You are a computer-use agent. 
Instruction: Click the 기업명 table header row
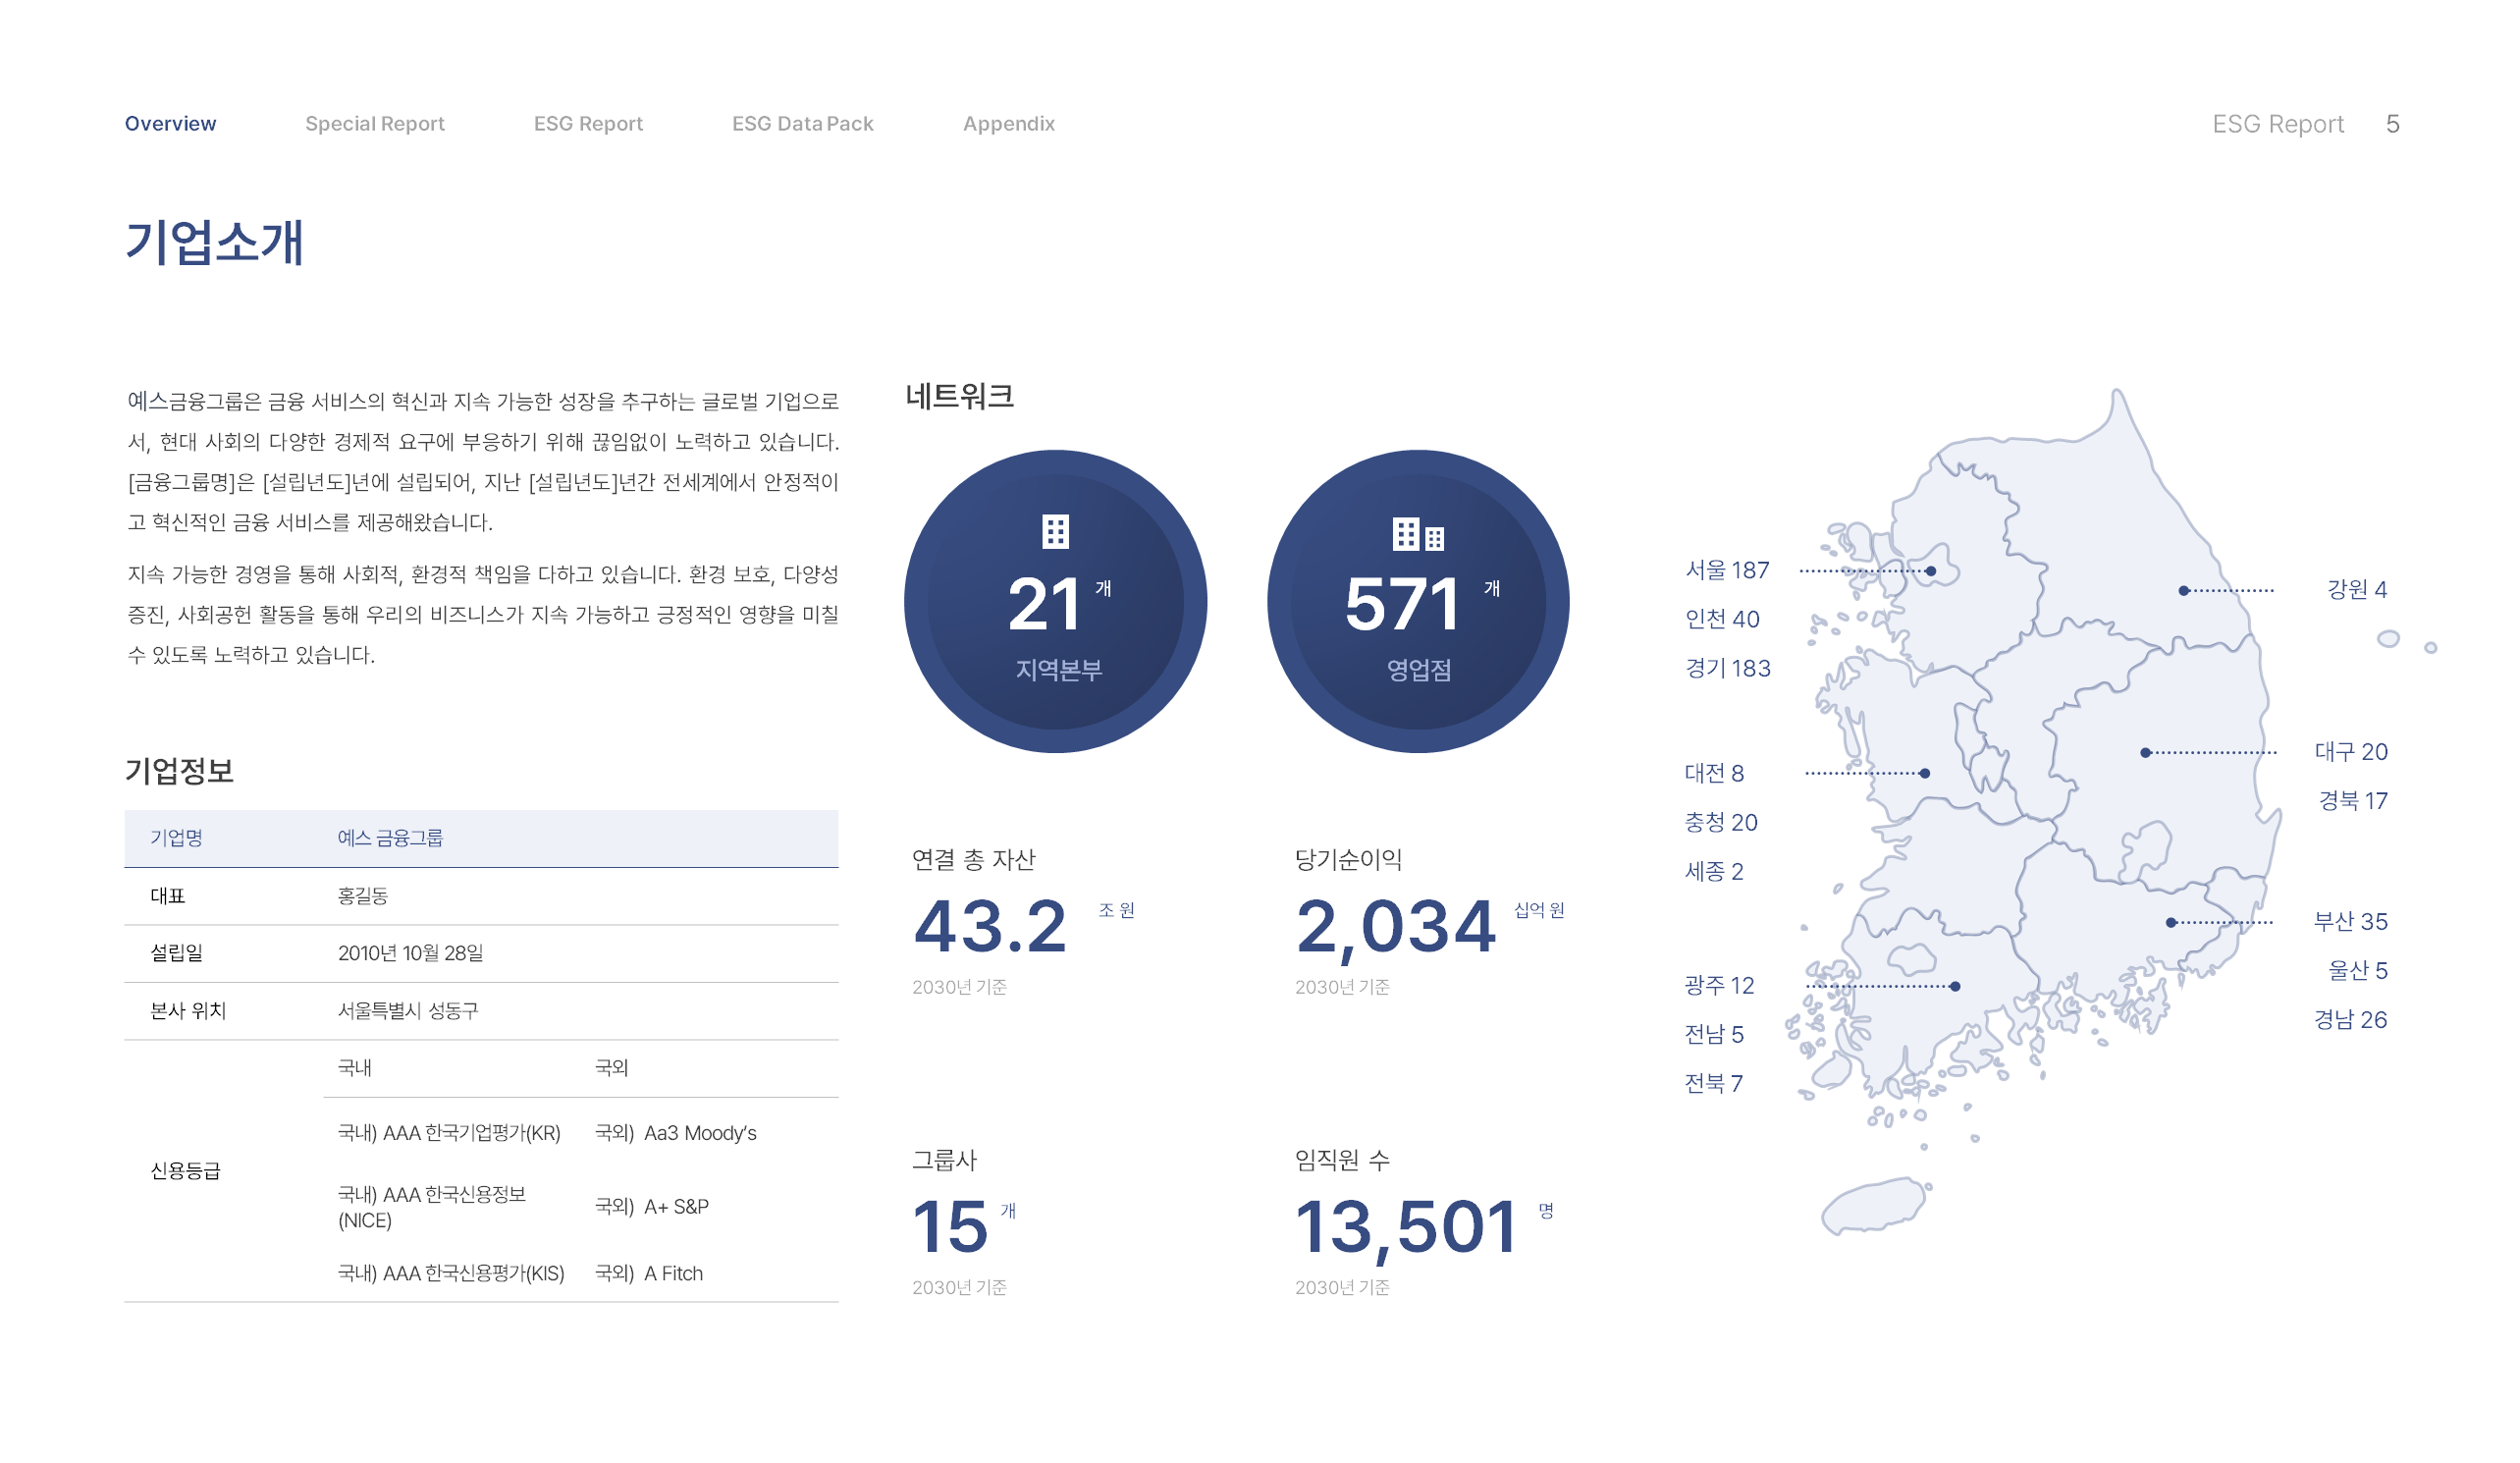point(480,838)
